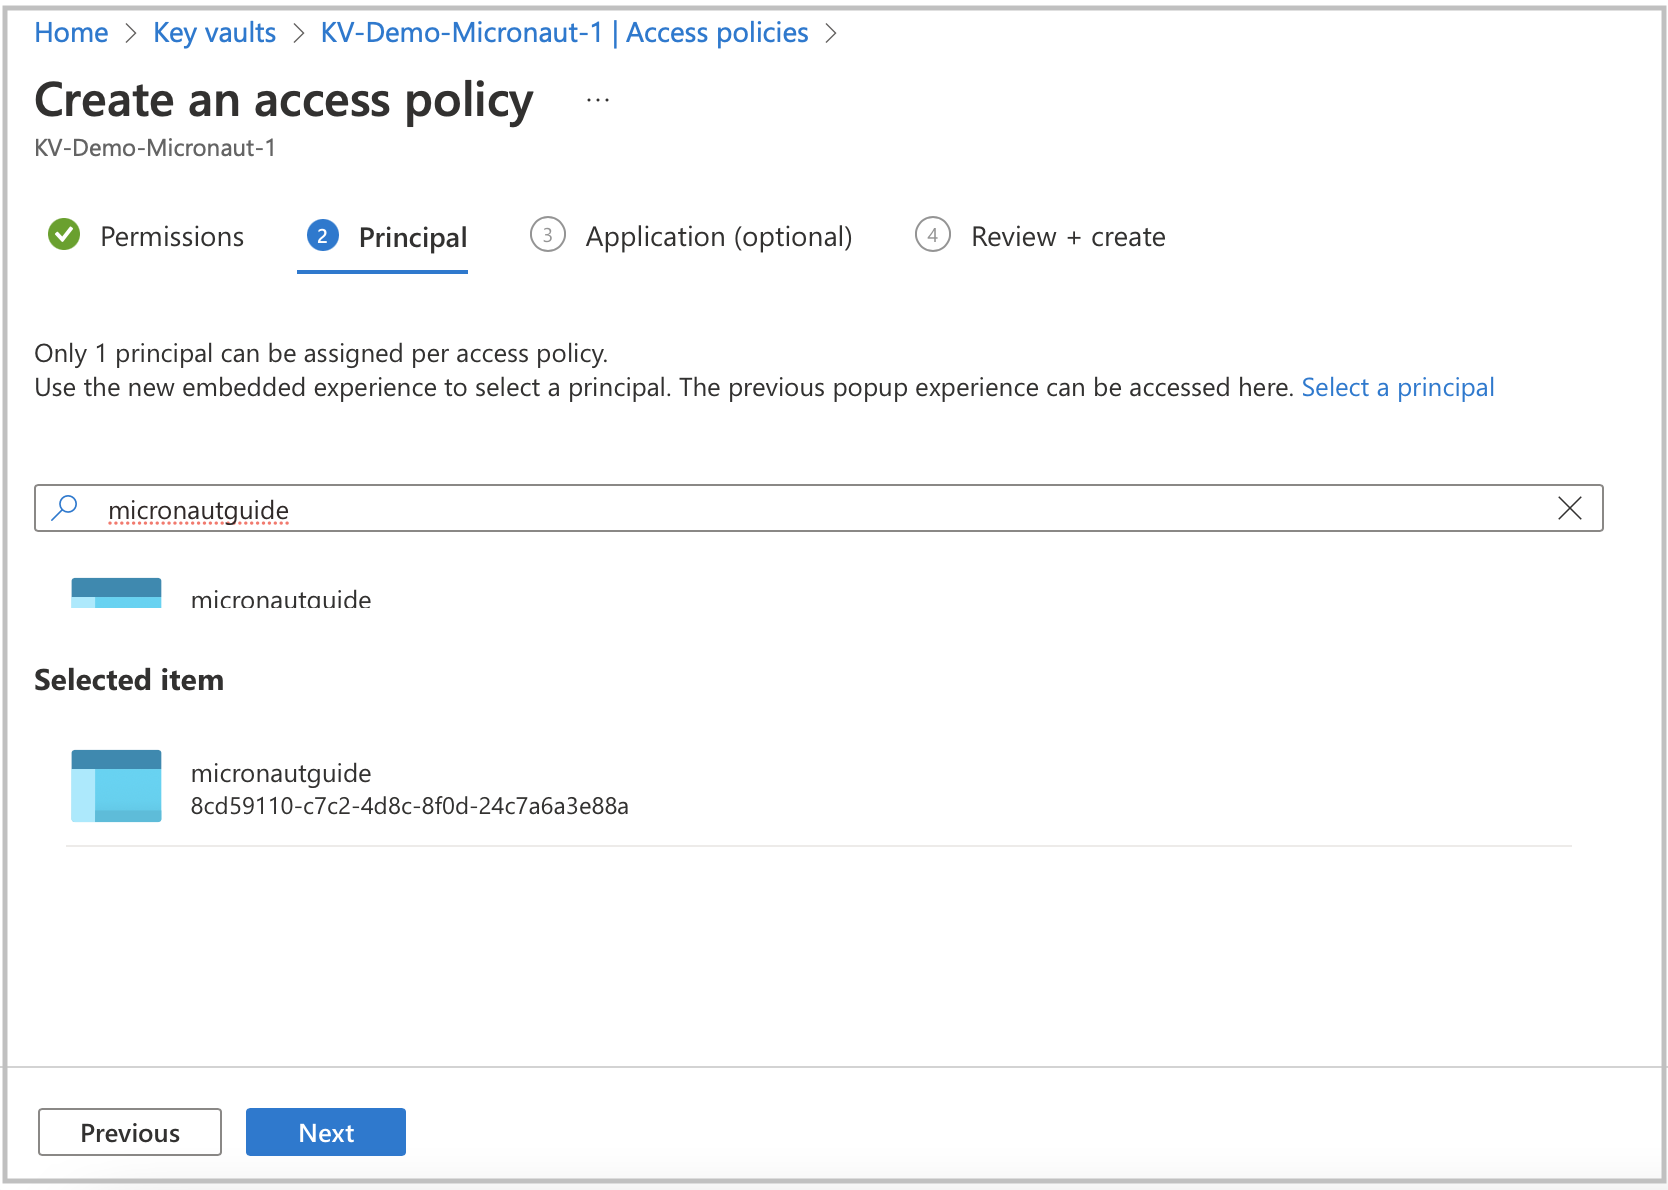Viewport: 1668px width, 1190px height.
Task: Click the green Permissions checkmark icon
Action: pyautogui.click(x=64, y=235)
